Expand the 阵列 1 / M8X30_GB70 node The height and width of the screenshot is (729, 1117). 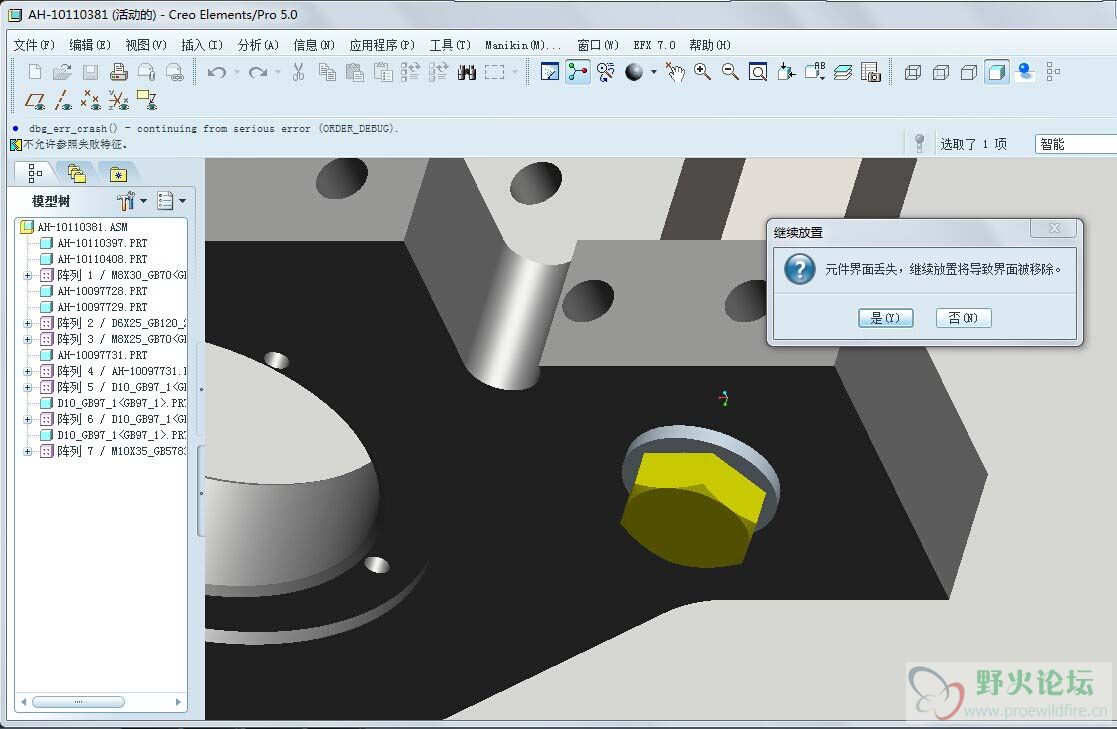pyautogui.click(x=28, y=275)
